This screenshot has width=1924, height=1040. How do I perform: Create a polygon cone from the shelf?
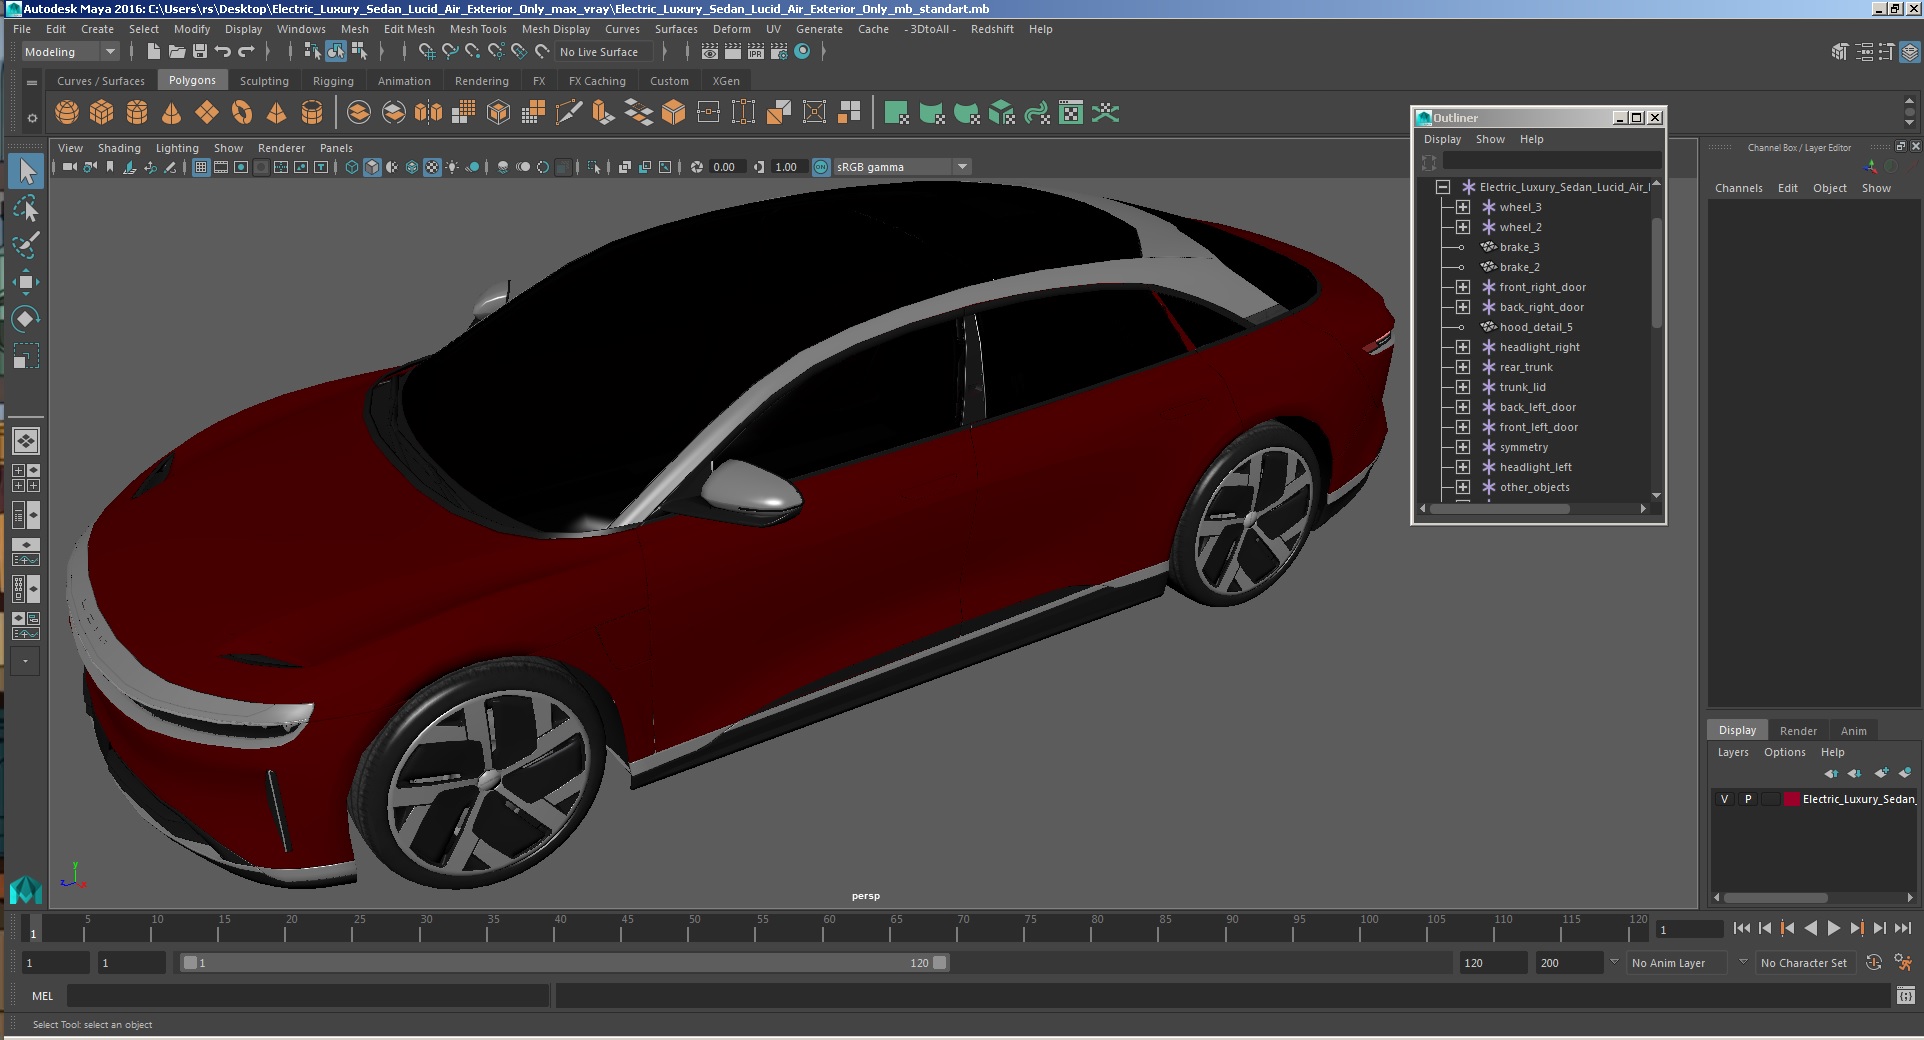[172, 113]
